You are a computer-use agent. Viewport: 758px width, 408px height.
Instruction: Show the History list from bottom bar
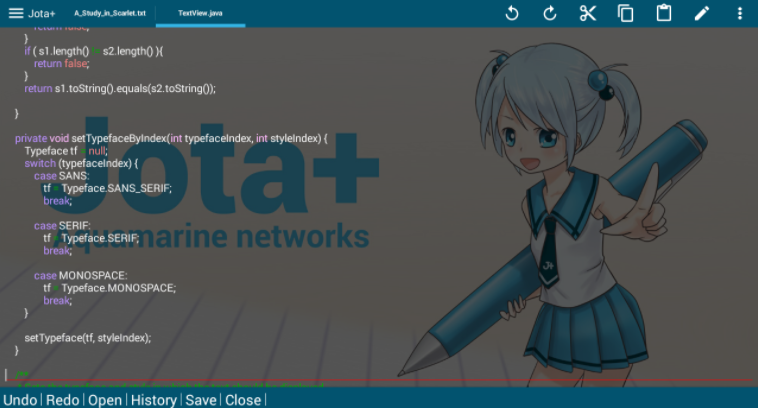[154, 400]
